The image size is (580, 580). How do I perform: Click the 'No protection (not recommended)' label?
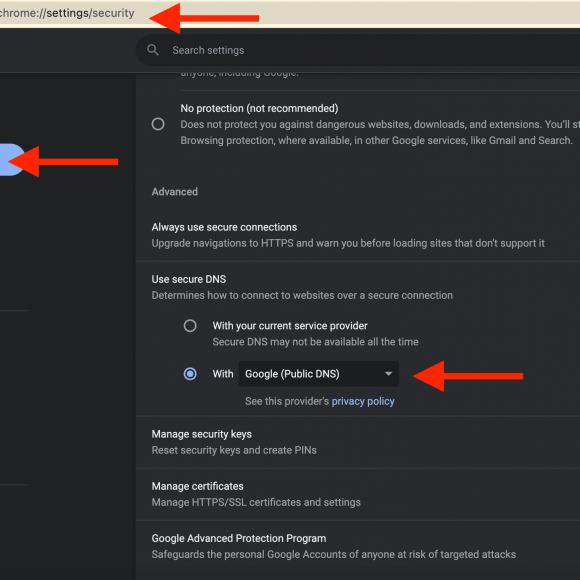click(259, 108)
